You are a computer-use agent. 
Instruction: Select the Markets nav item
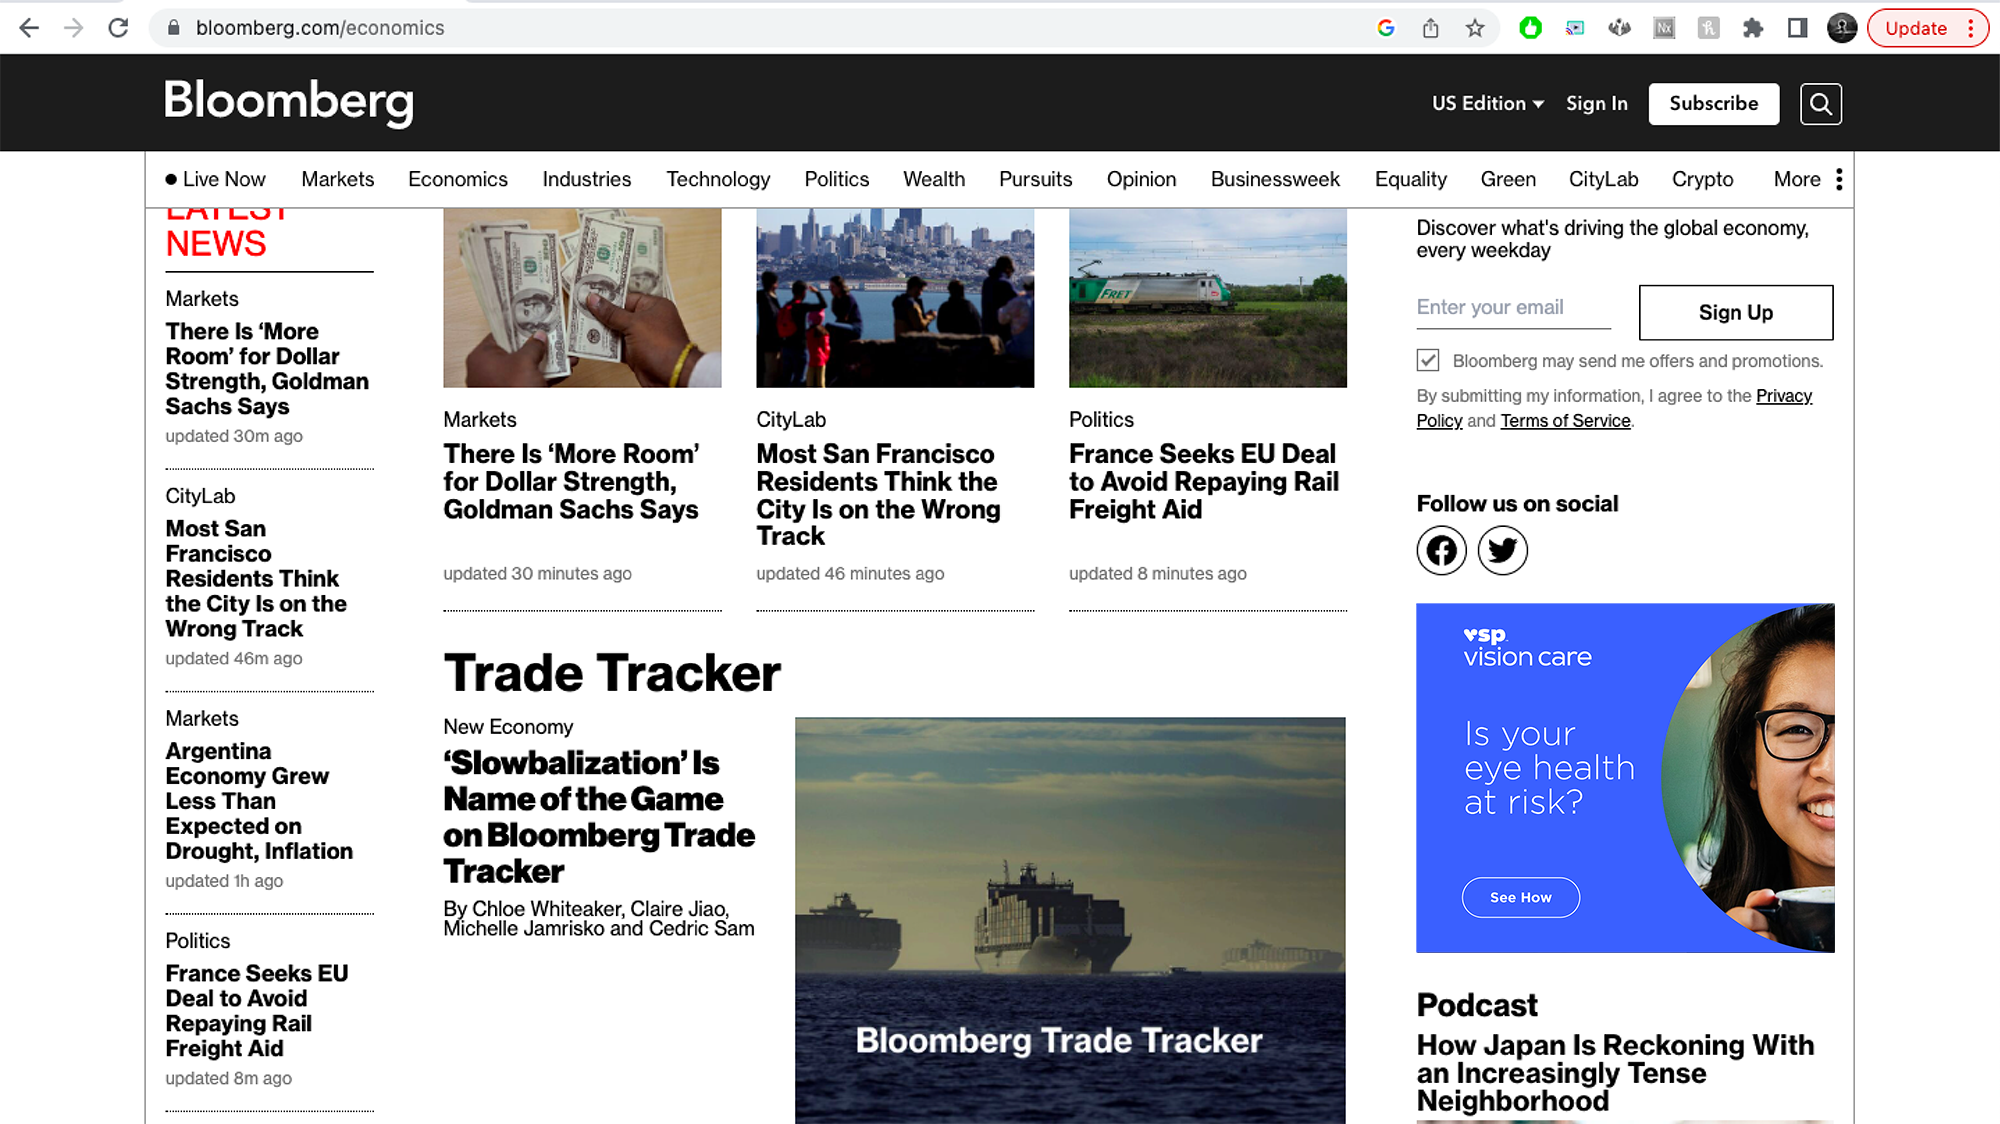tap(338, 180)
